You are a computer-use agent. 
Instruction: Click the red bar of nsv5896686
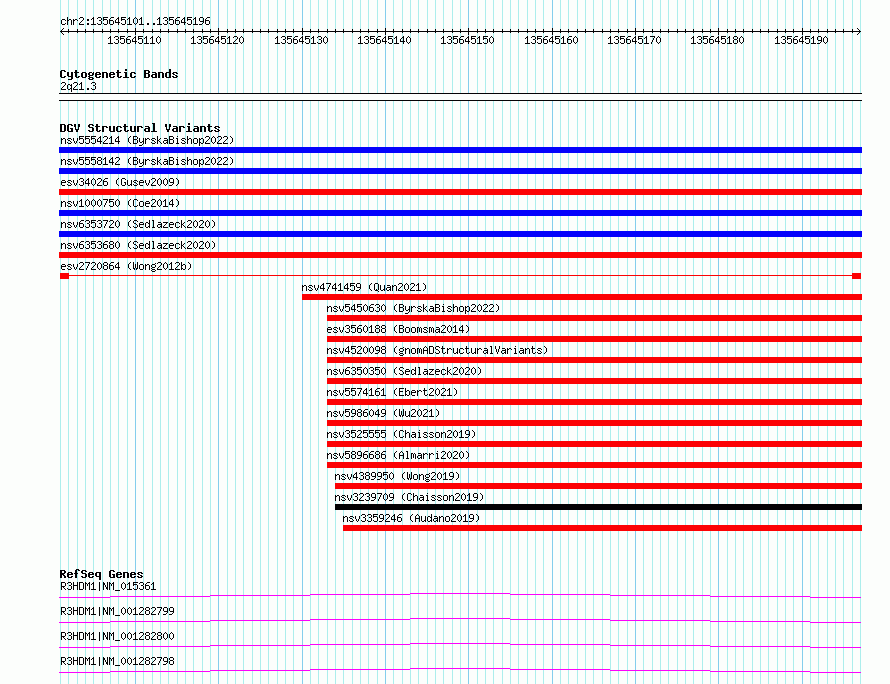pos(594,465)
